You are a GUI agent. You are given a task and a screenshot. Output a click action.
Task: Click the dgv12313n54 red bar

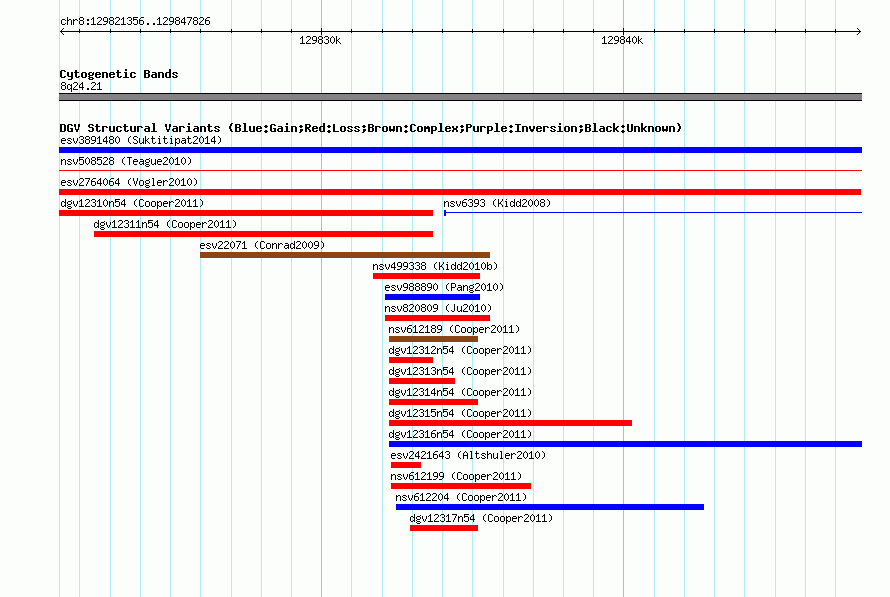422,381
